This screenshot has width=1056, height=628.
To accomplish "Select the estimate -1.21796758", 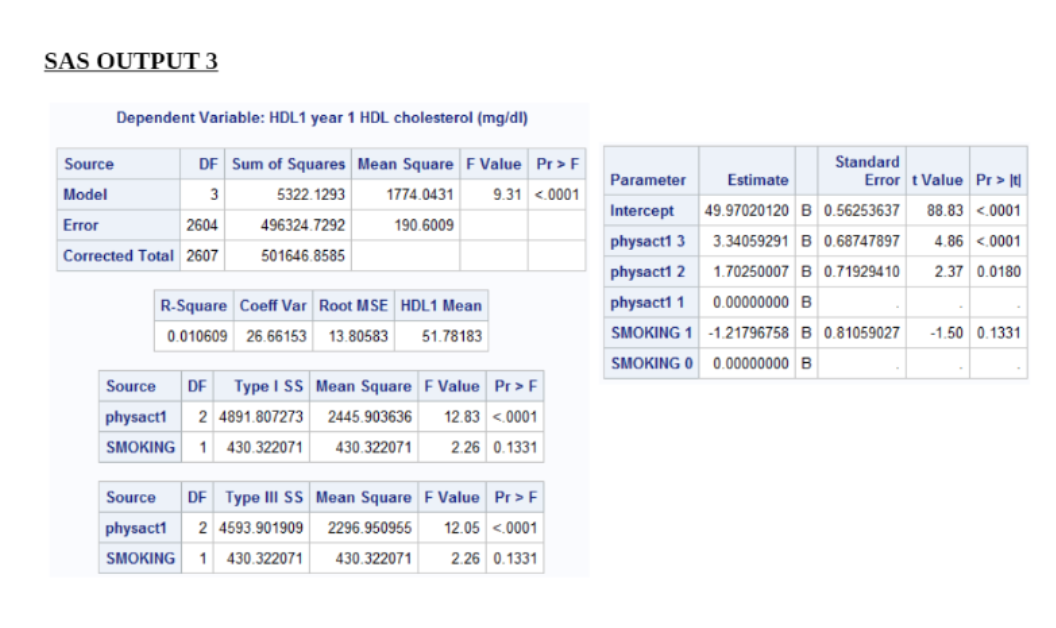I will click(748, 333).
